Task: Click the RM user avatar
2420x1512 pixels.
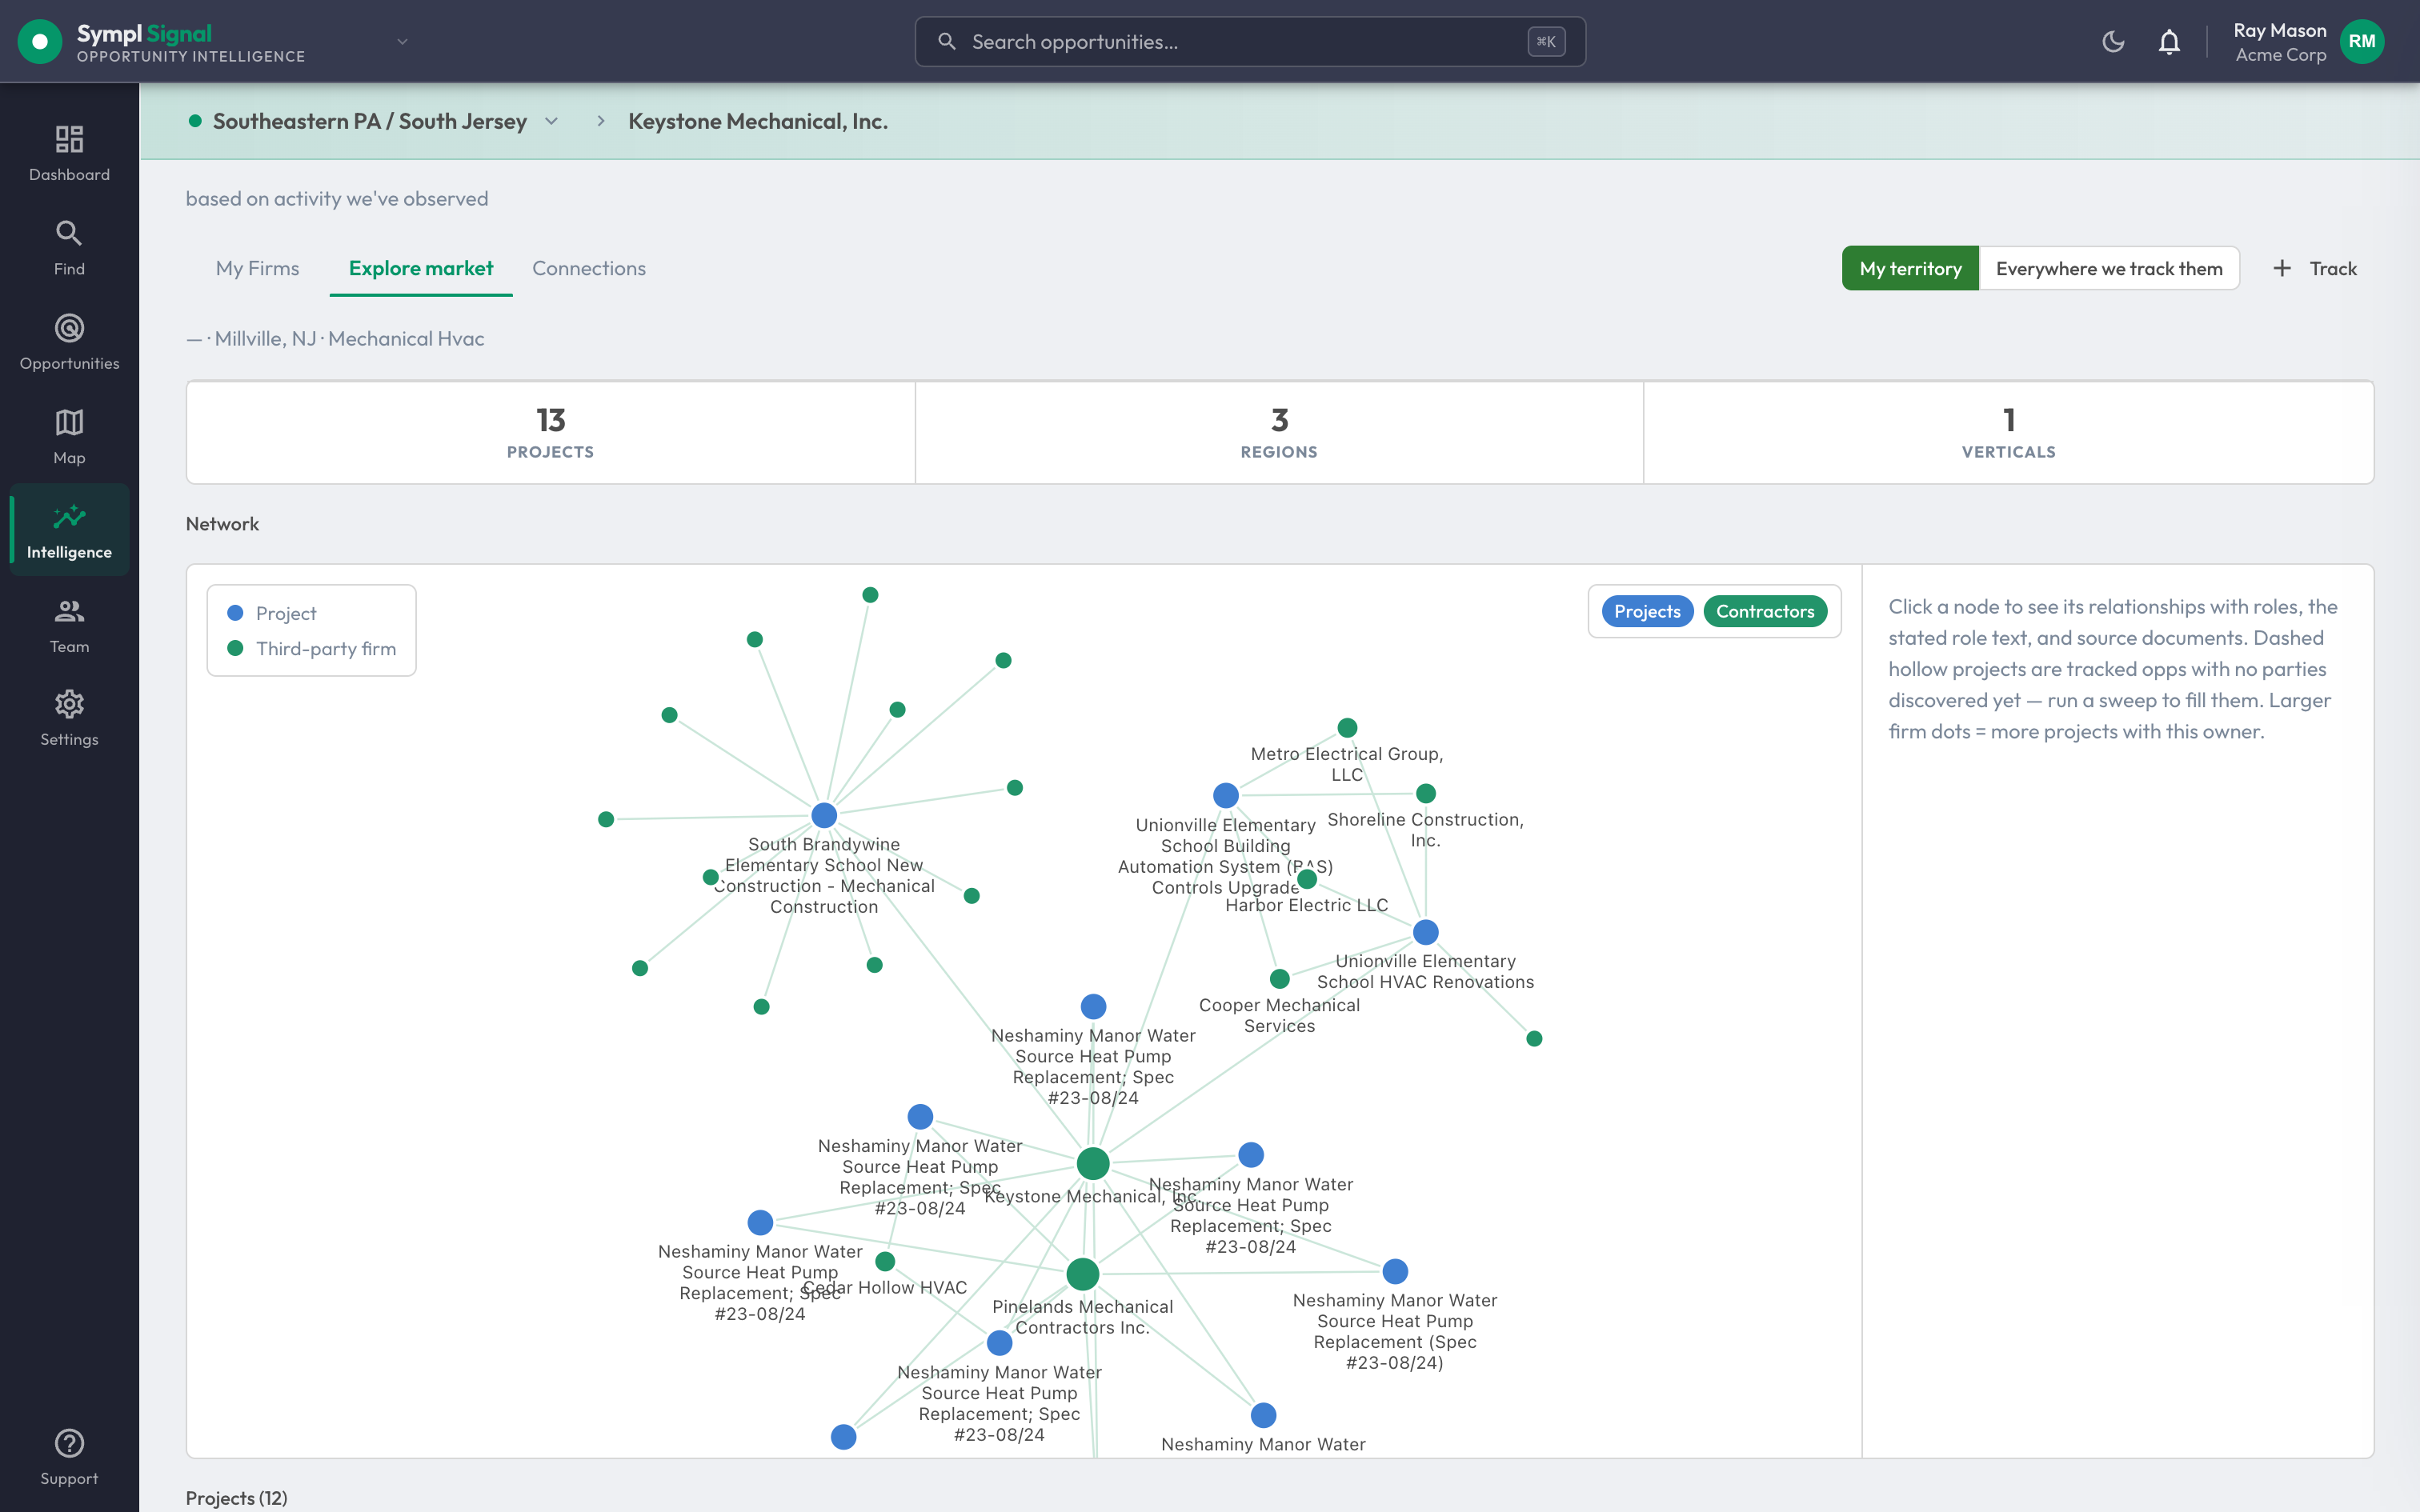Action: tap(2362, 41)
